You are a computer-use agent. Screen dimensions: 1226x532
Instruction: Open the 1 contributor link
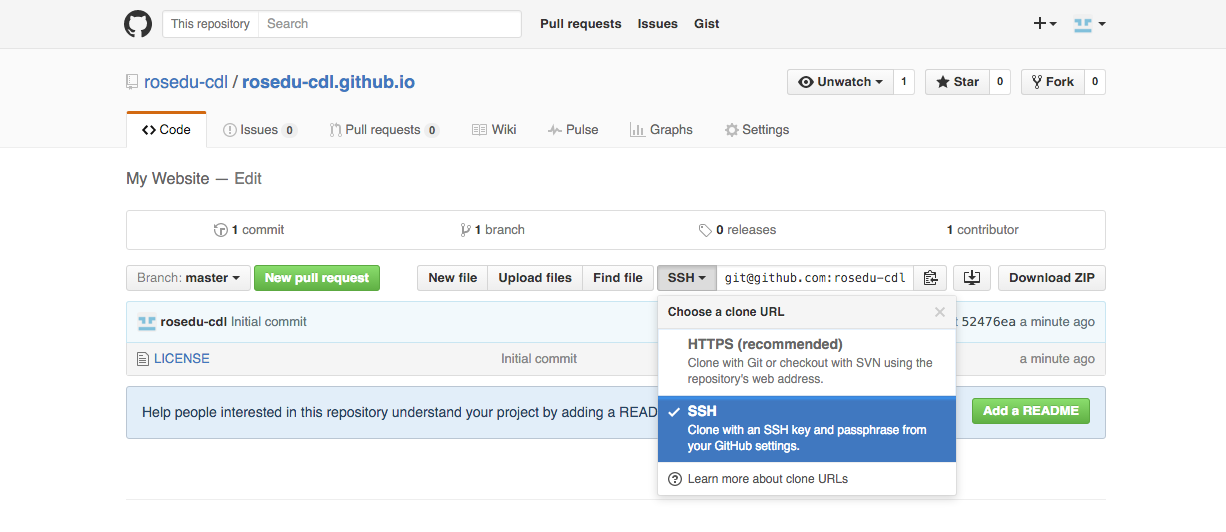coord(983,230)
